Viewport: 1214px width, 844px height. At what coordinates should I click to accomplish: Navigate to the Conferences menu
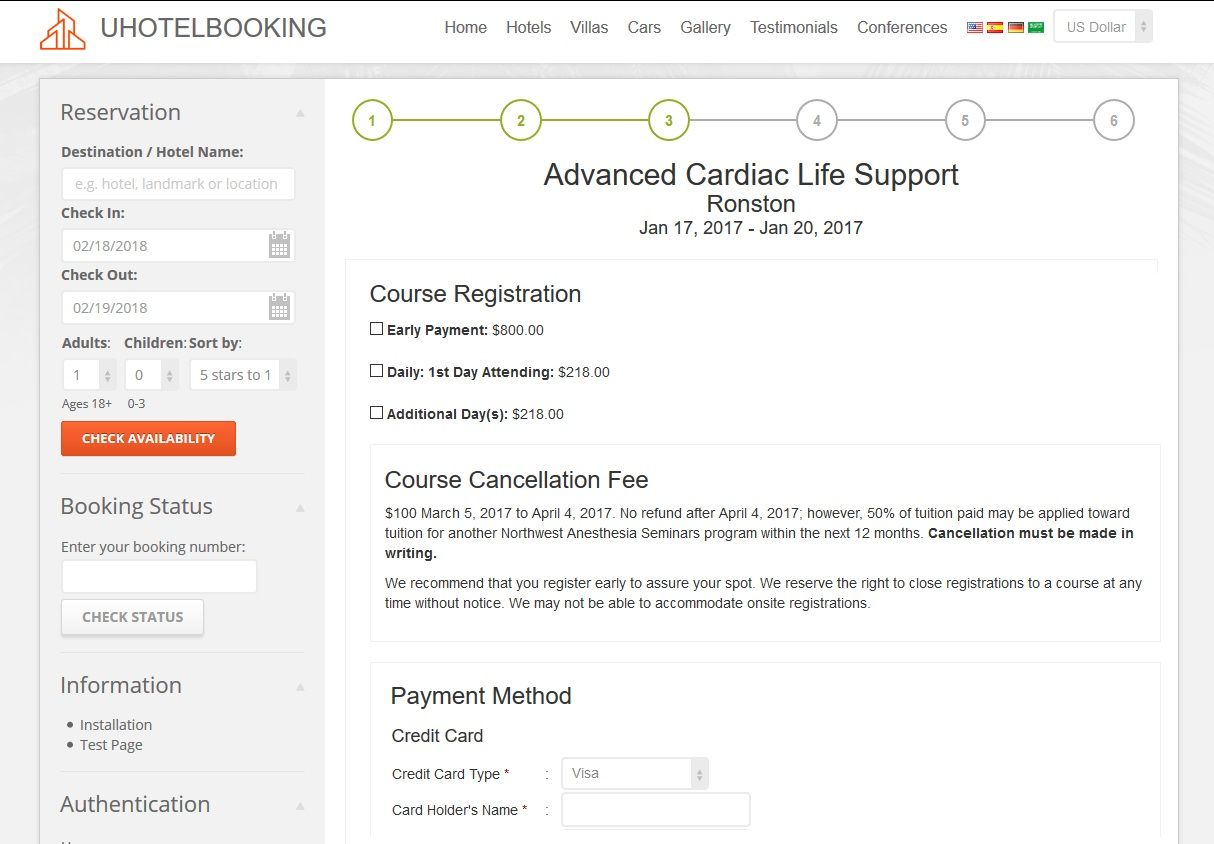[901, 28]
